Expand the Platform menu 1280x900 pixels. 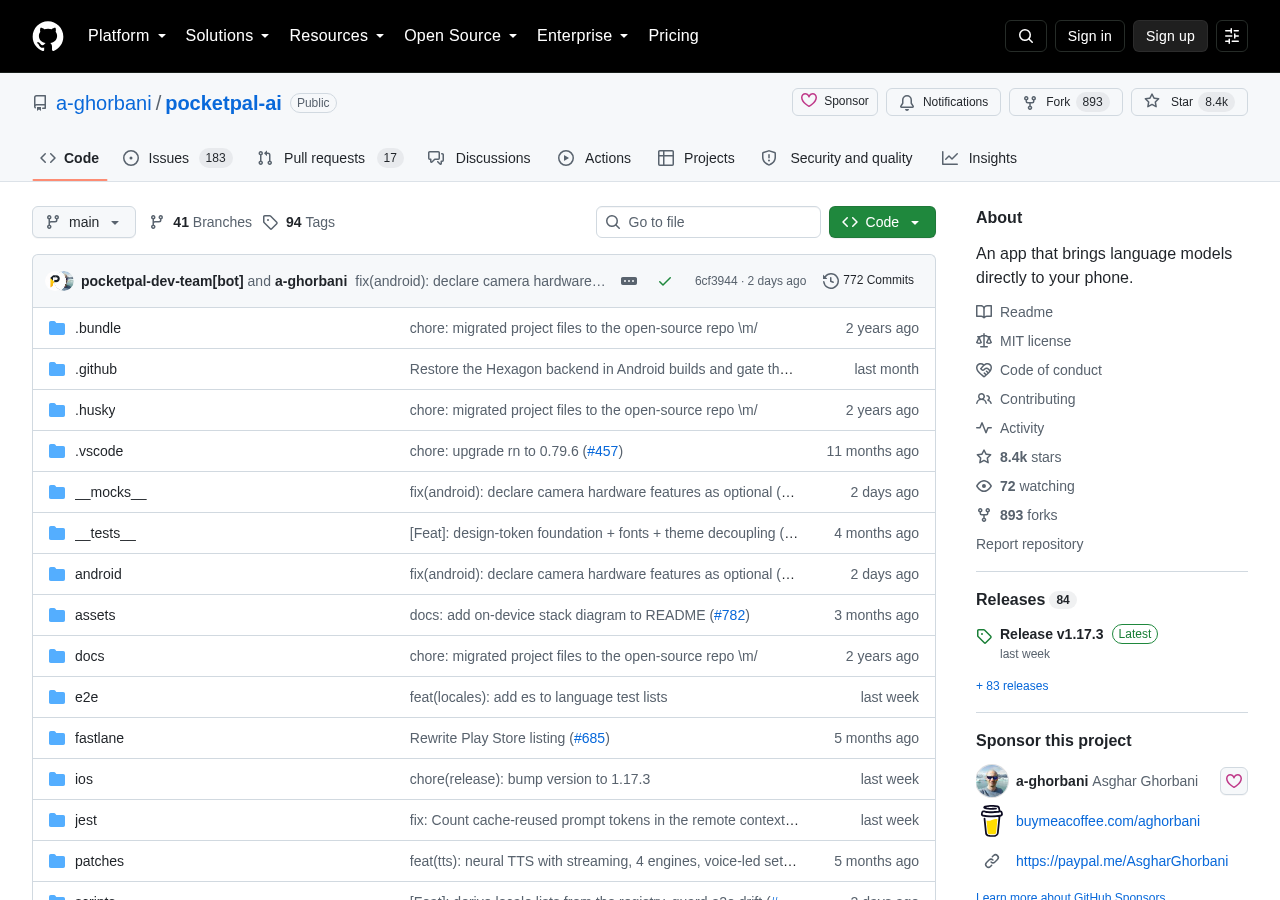click(x=127, y=36)
